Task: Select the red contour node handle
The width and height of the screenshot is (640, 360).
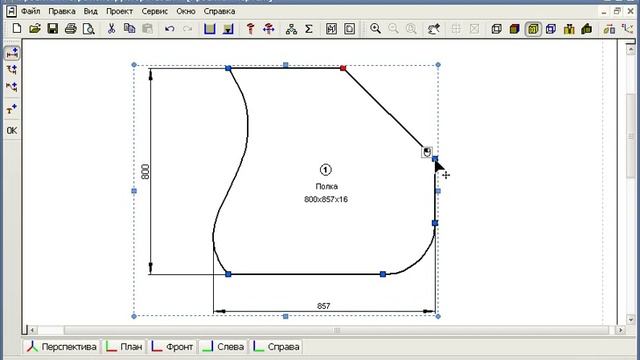Action: [x=343, y=68]
